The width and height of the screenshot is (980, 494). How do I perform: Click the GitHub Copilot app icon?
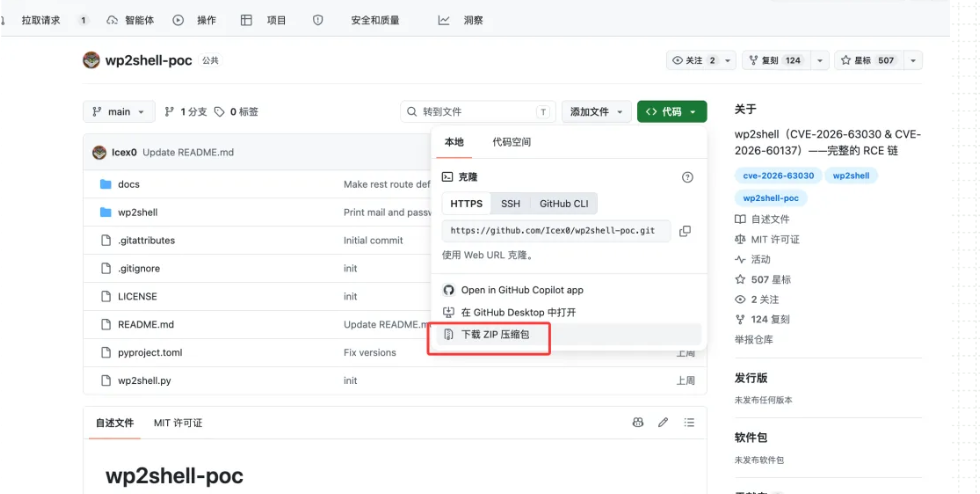click(x=448, y=290)
